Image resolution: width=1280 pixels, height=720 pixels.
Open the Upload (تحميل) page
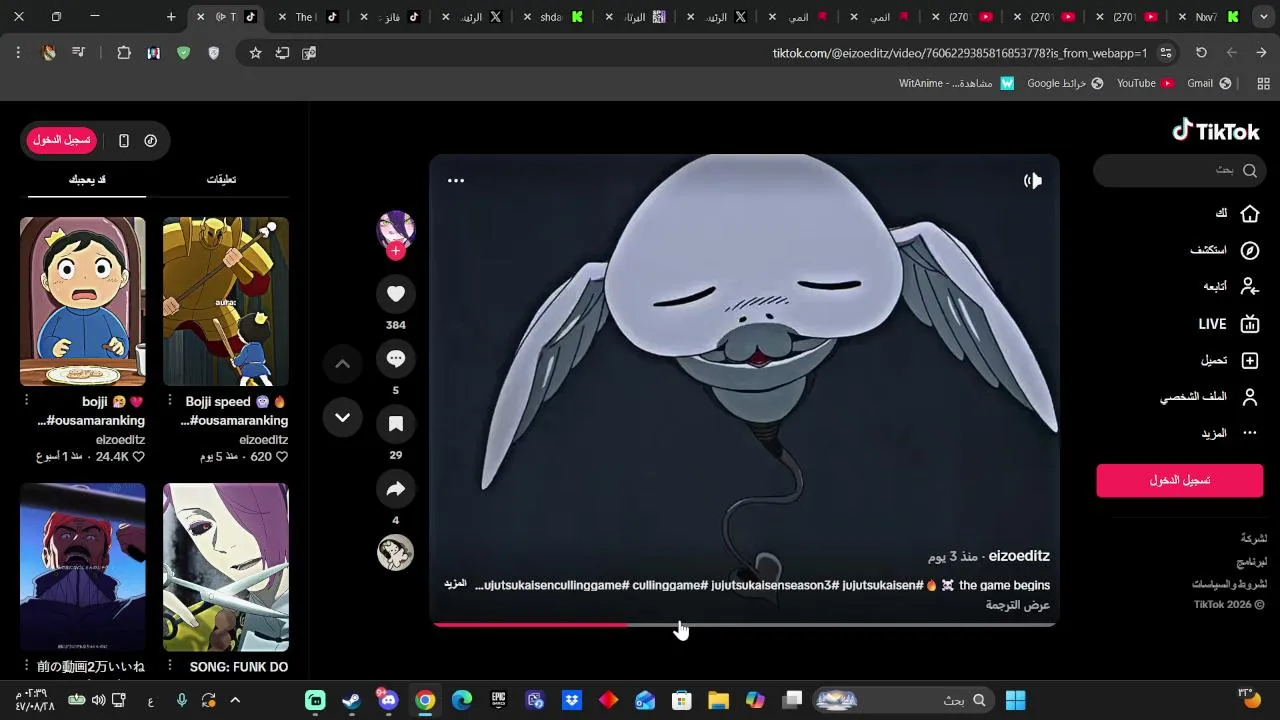[x=1230, y=360]
